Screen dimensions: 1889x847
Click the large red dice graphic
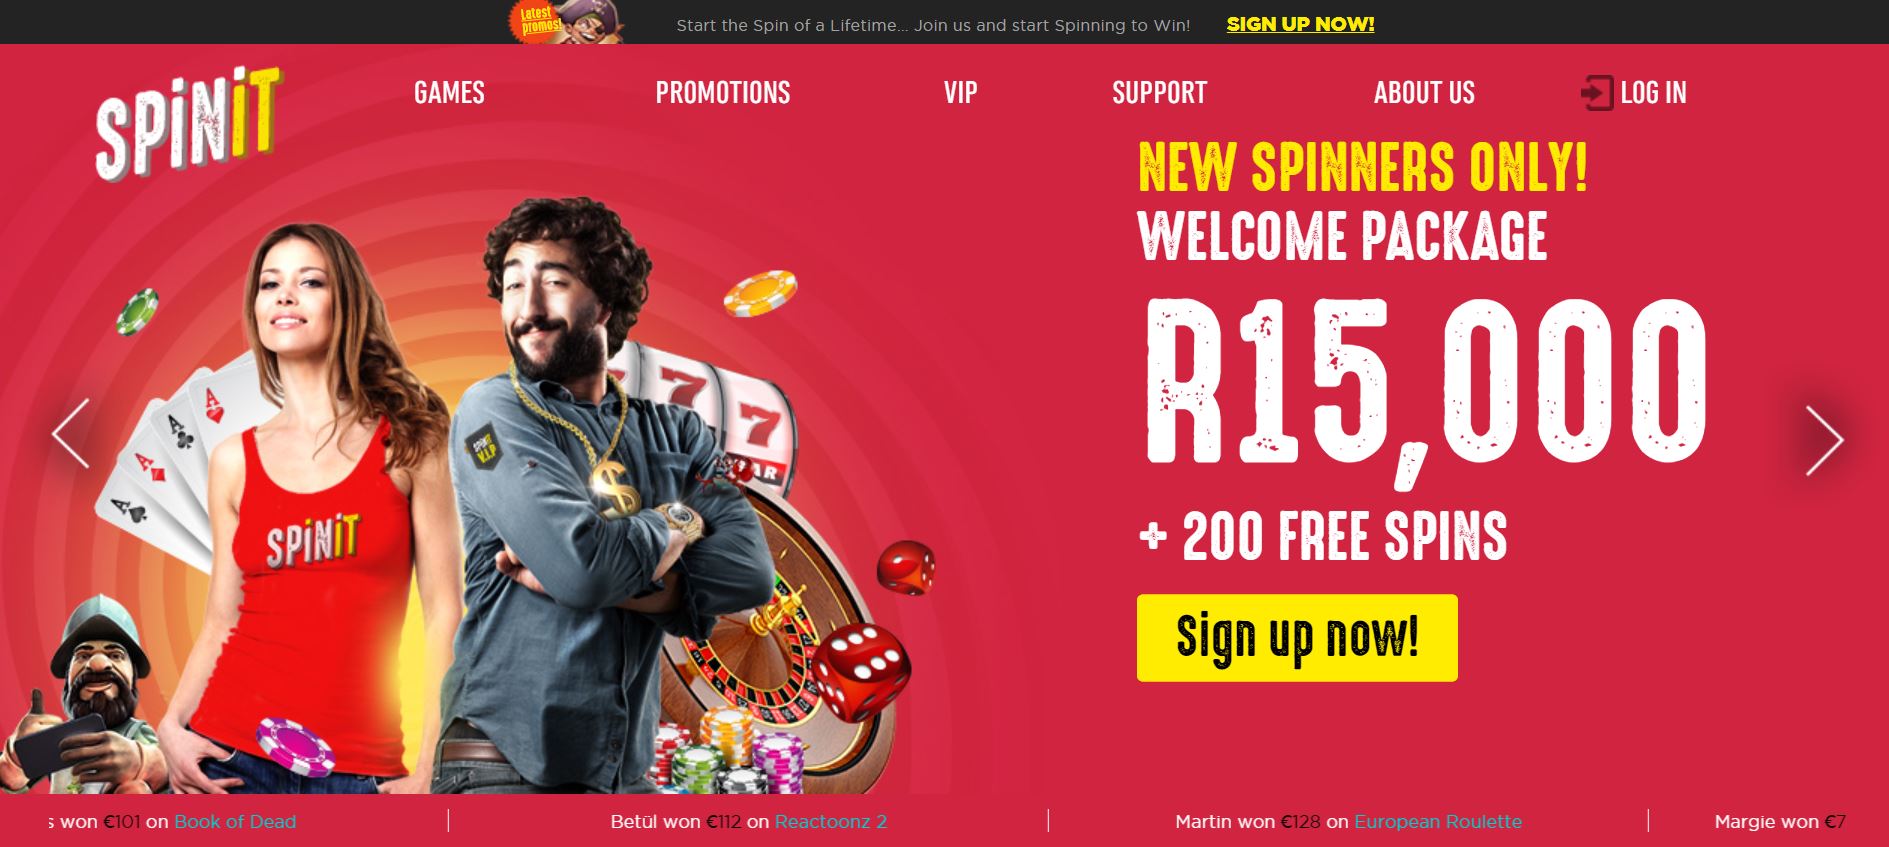(x=859, y=671)
